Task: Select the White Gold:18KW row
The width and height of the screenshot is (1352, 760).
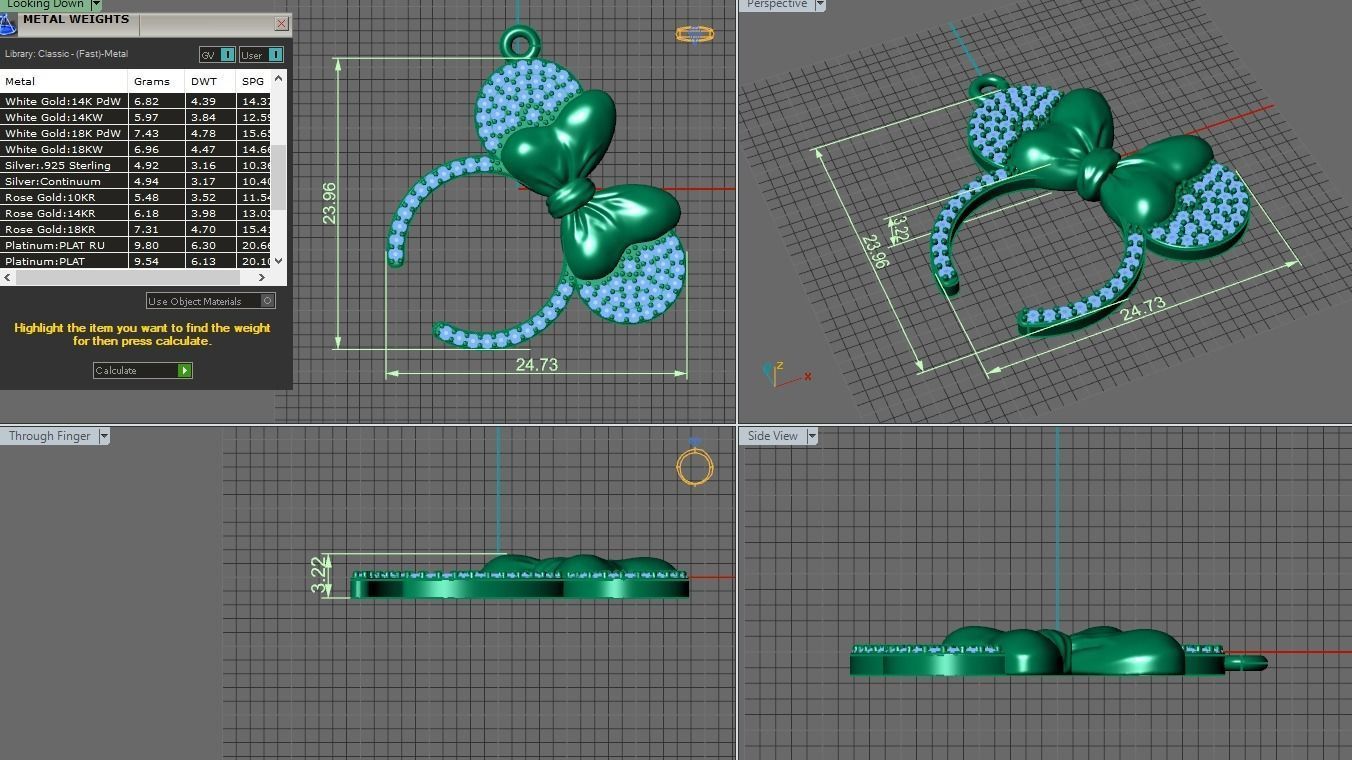Action: pos(135,149)
